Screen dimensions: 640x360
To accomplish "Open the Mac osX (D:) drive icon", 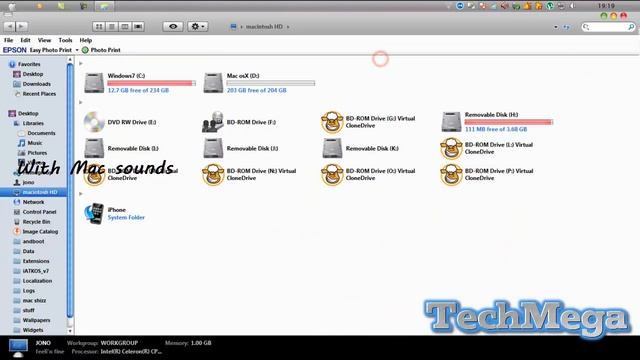I will tap(213, 83).
